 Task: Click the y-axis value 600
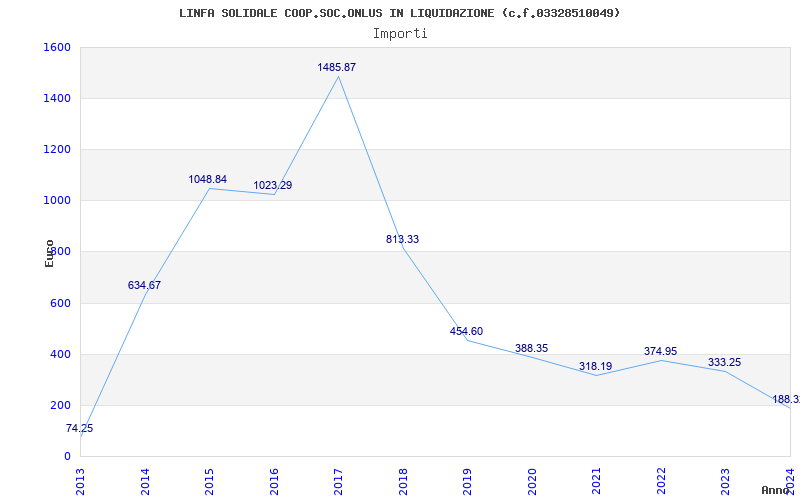60,304
